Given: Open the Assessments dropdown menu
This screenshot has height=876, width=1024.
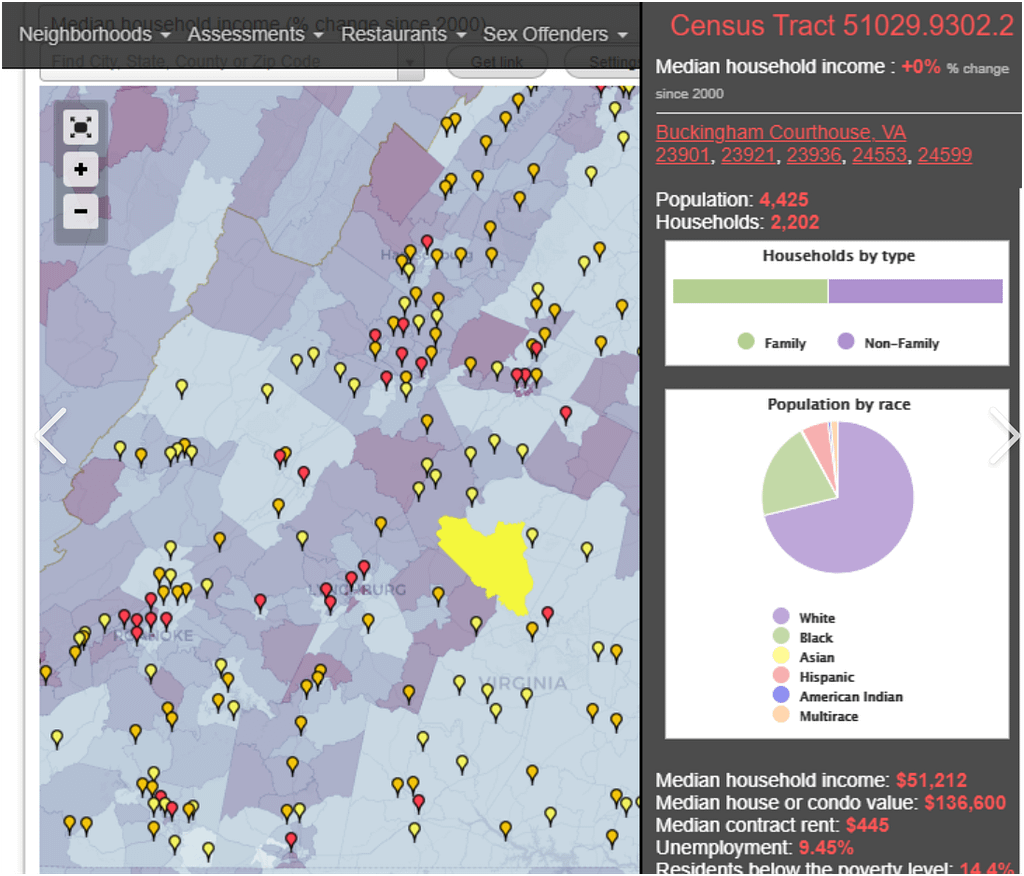Looking at the screenshot, I should click(255, 34).
